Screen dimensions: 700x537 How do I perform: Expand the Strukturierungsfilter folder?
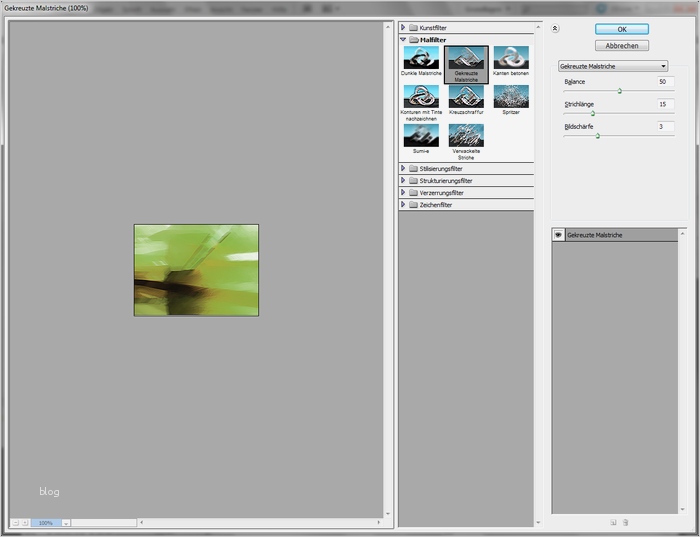(403, 180)
